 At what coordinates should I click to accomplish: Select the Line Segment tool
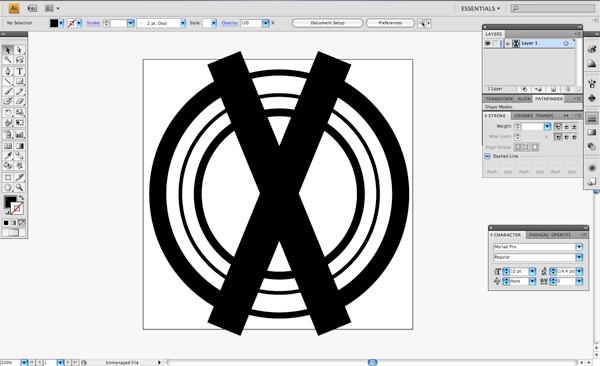pyautogui.click(x=8, y=81)
